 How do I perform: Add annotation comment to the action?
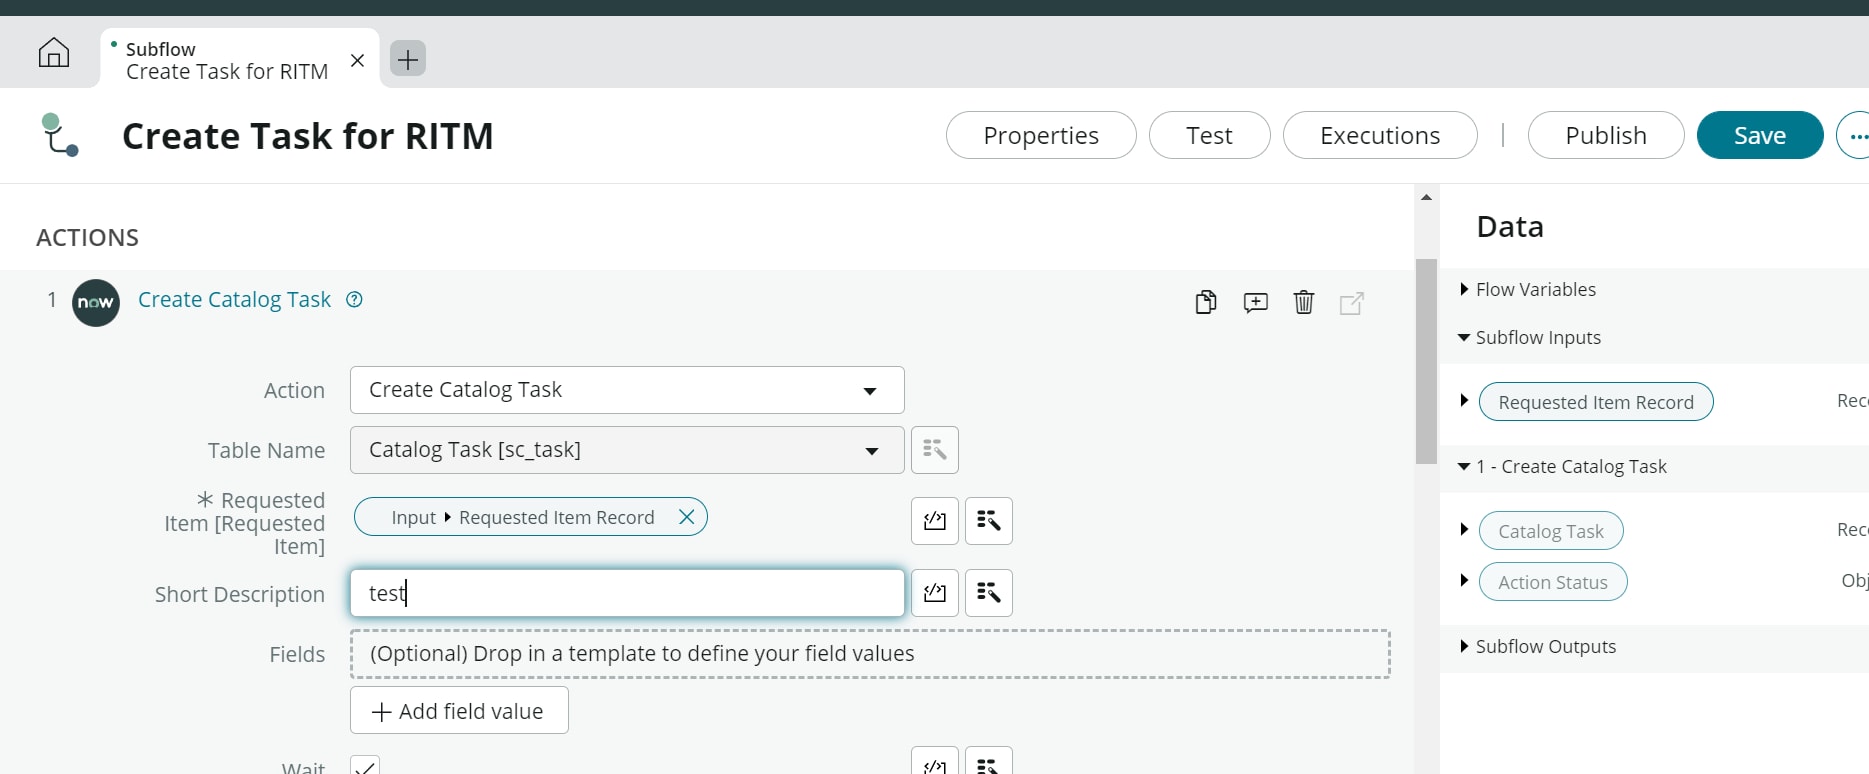1255,302
